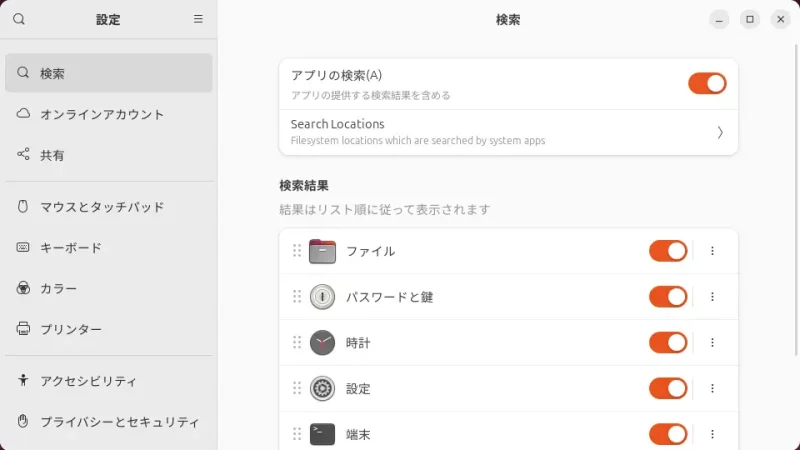Click the パスワードと鍵 app icon

pyautogui.click(x=322, y=297)
